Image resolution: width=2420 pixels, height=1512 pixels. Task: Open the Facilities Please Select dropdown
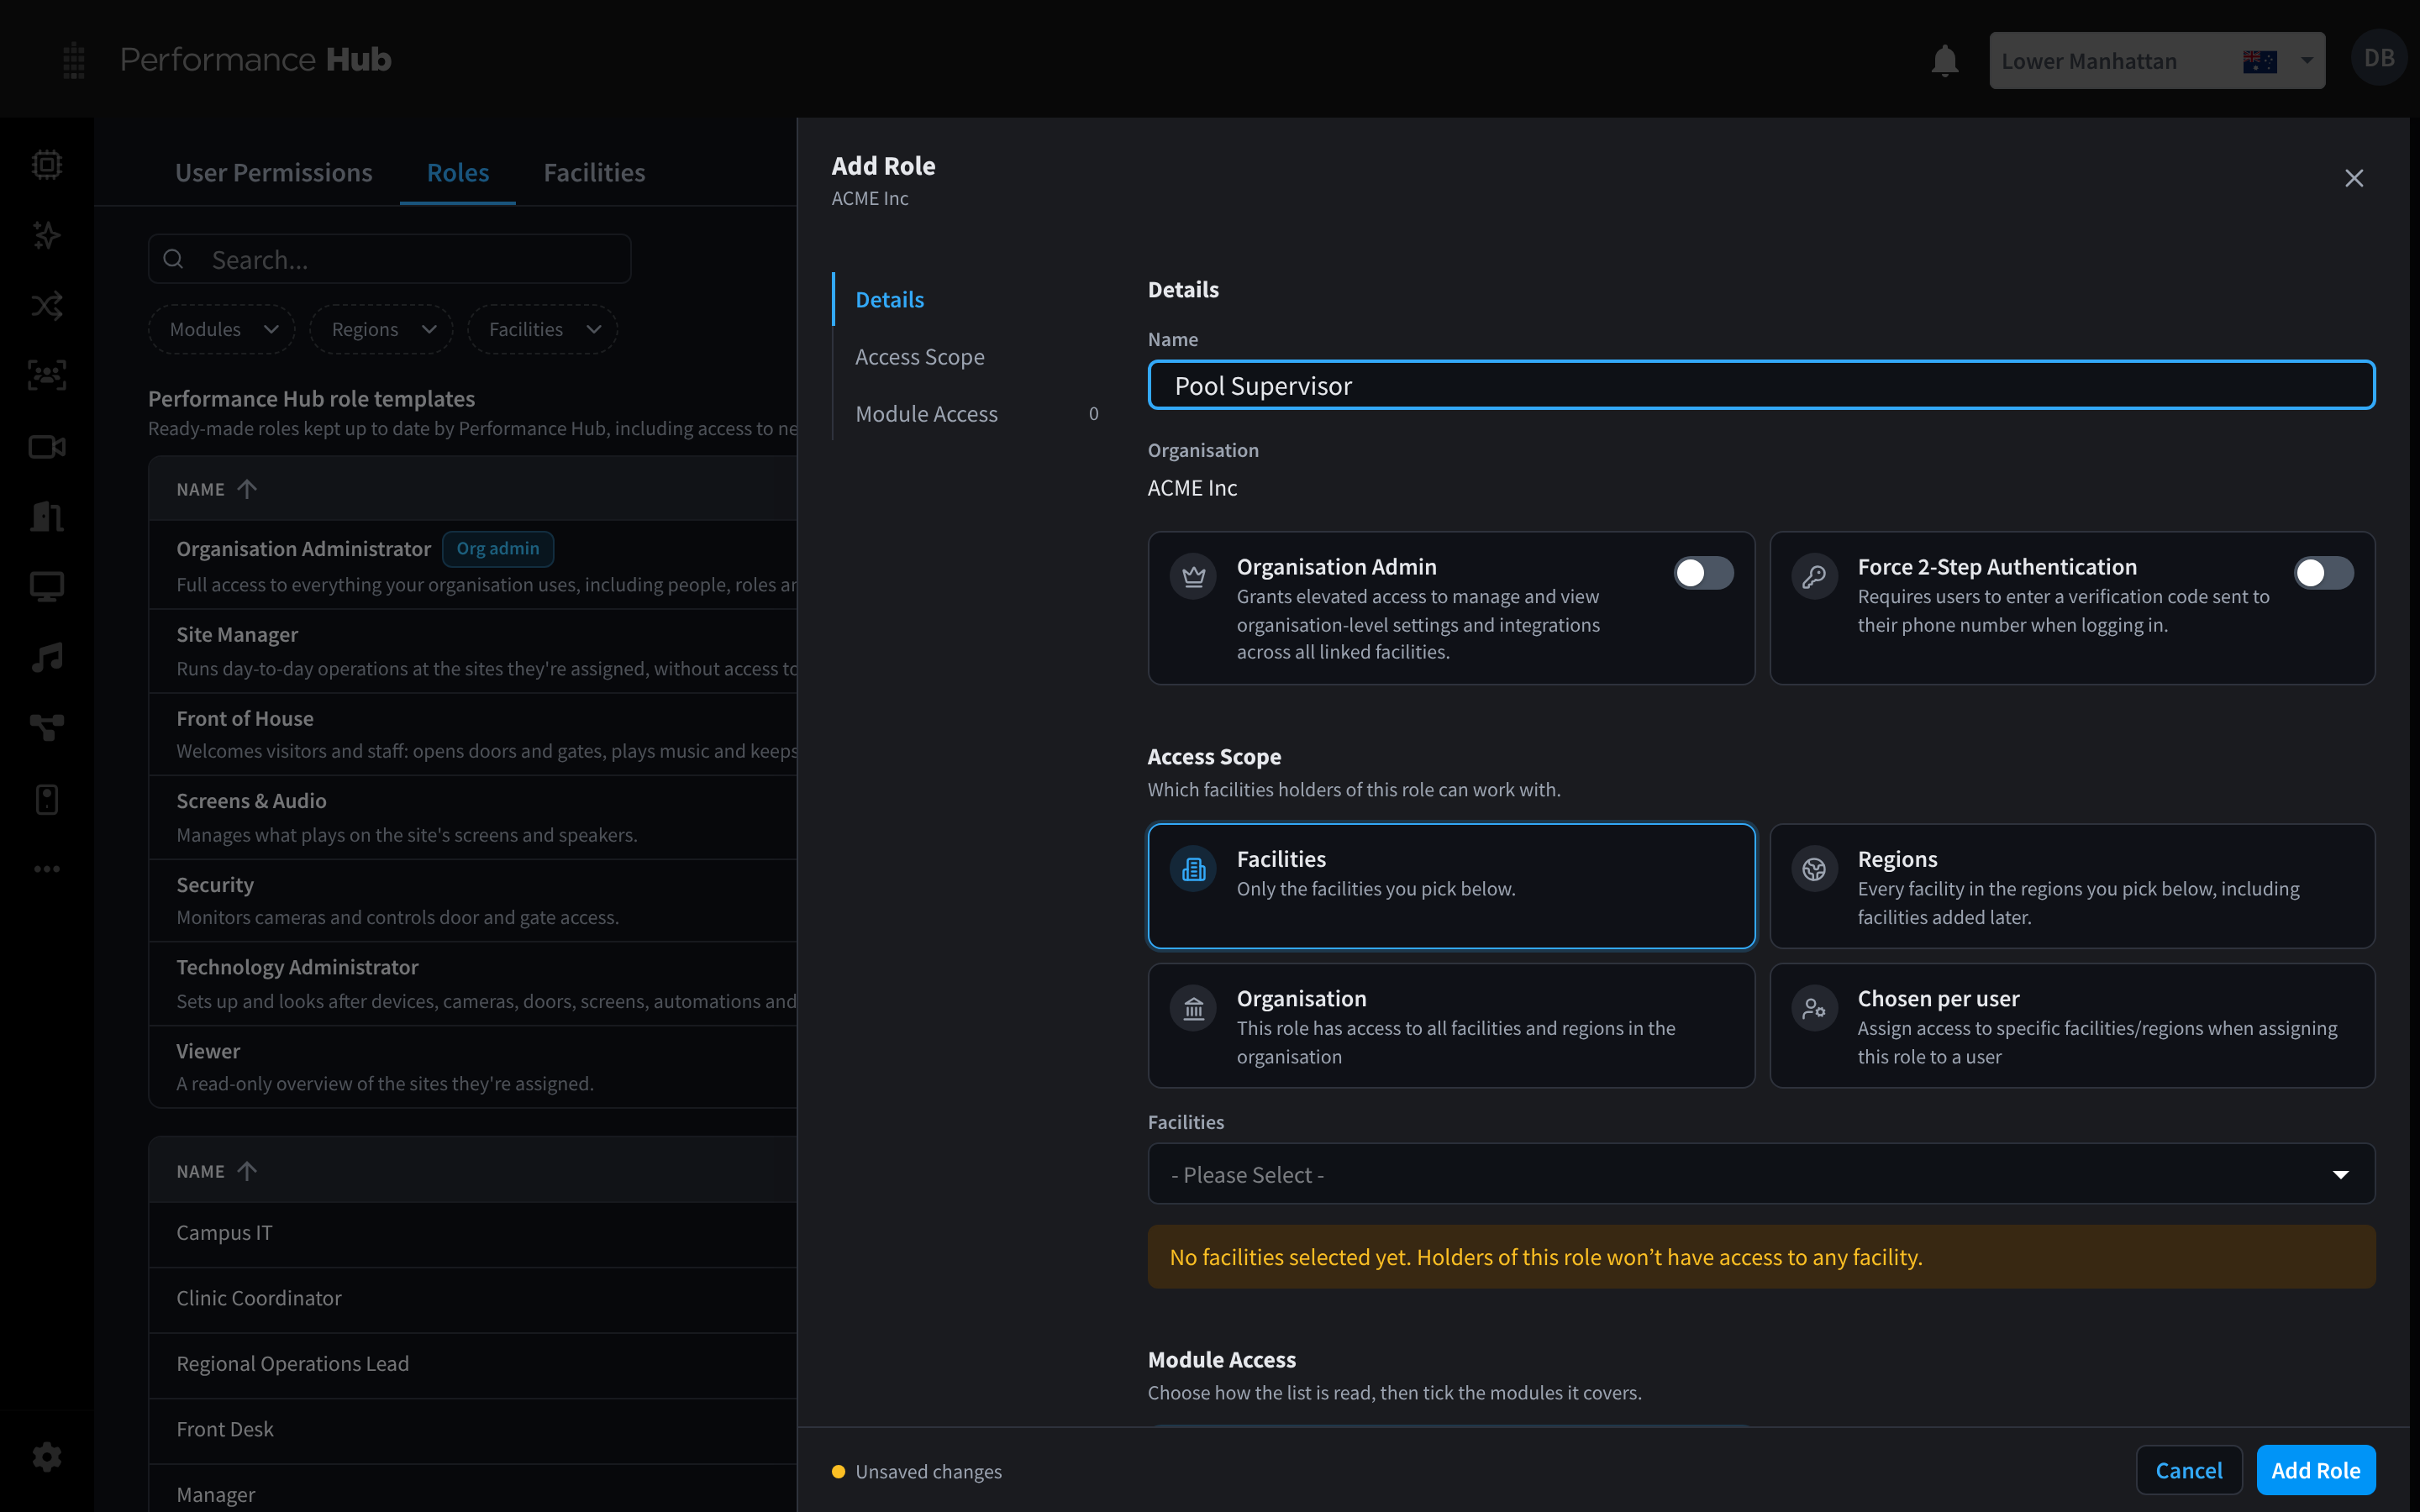point(1761,1174)
